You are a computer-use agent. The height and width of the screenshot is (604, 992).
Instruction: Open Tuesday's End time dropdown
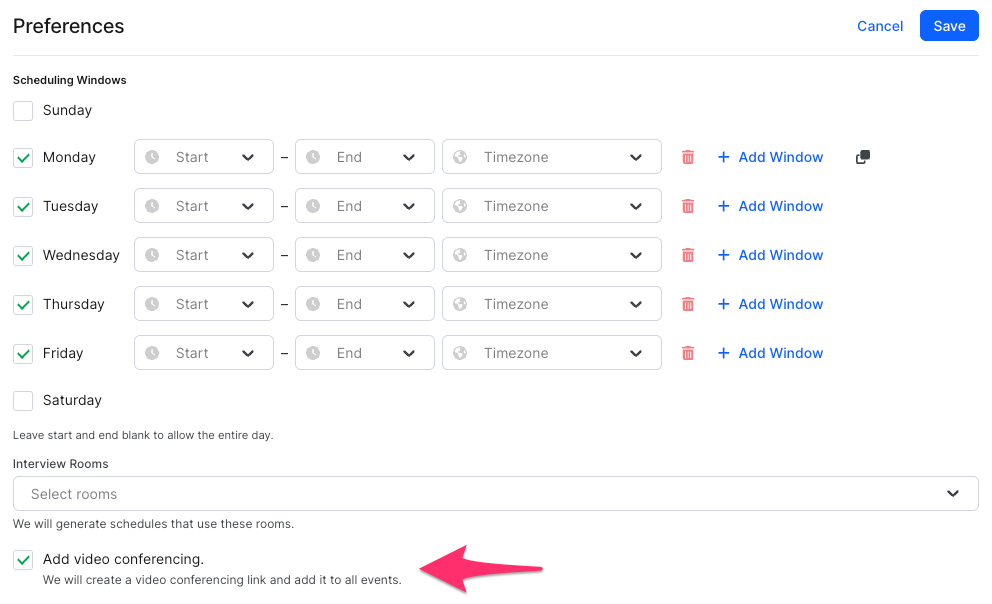365,206
